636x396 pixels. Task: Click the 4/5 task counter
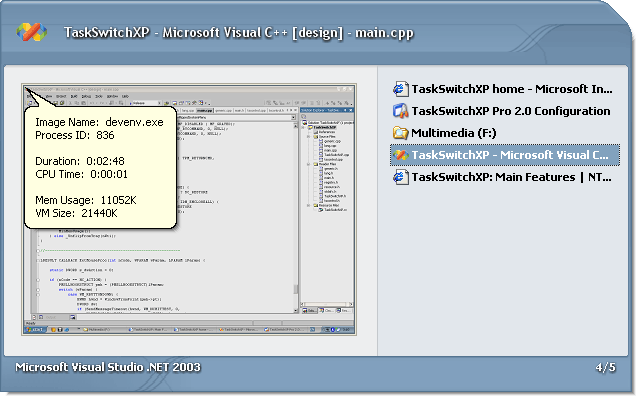[x=606, y=367]
